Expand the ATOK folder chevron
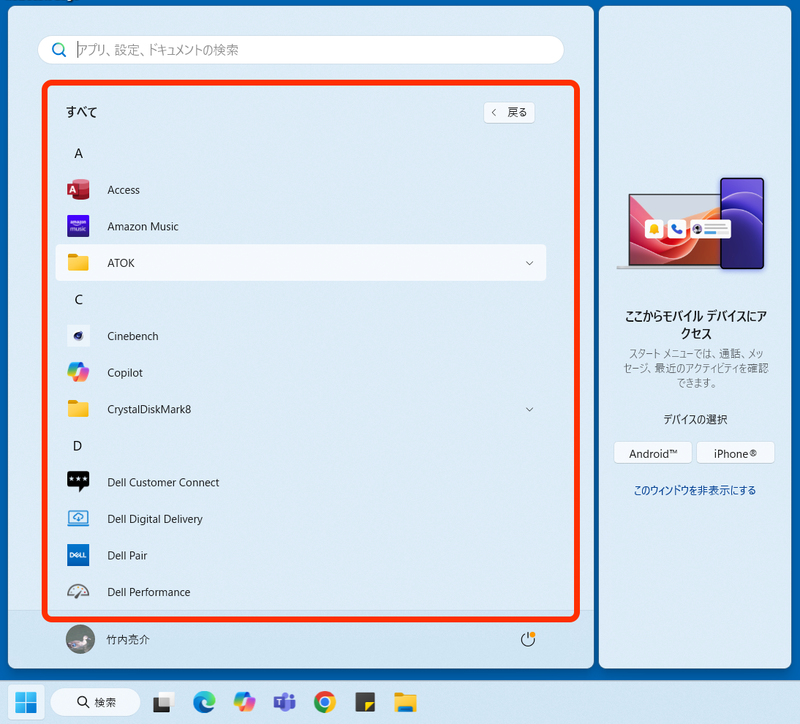Screen dimensions: 800x724 pyautogui.click(x=530, y=263)
